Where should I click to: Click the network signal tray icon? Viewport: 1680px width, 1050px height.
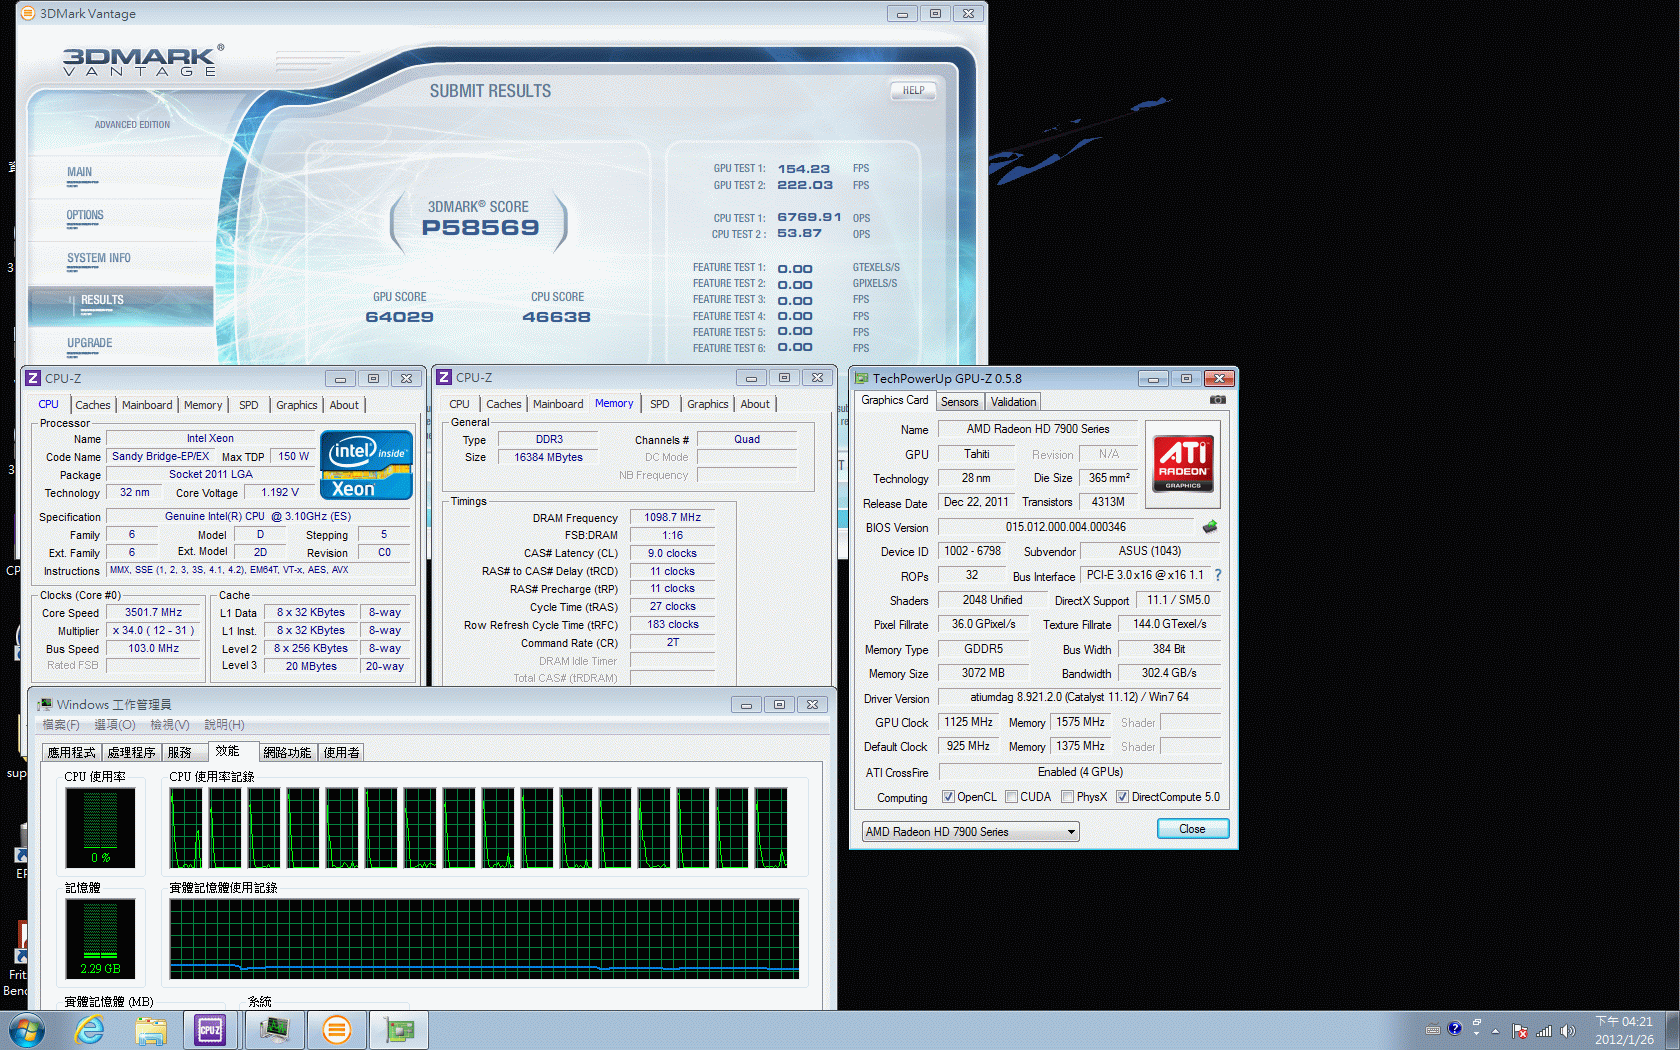[x=1544, y=1031]
